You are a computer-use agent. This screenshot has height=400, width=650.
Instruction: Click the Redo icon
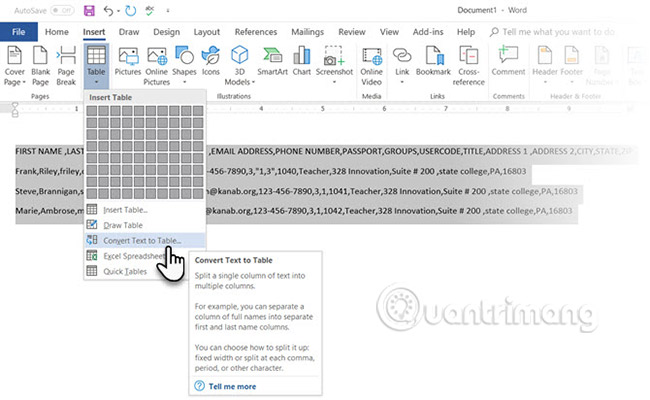pos(131,11)
